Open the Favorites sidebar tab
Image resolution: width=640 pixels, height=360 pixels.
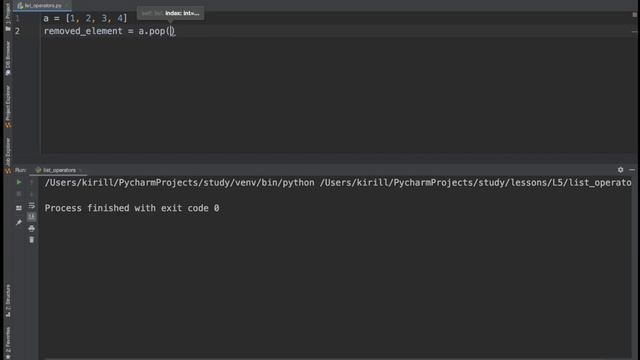click(x=8, y=342)
